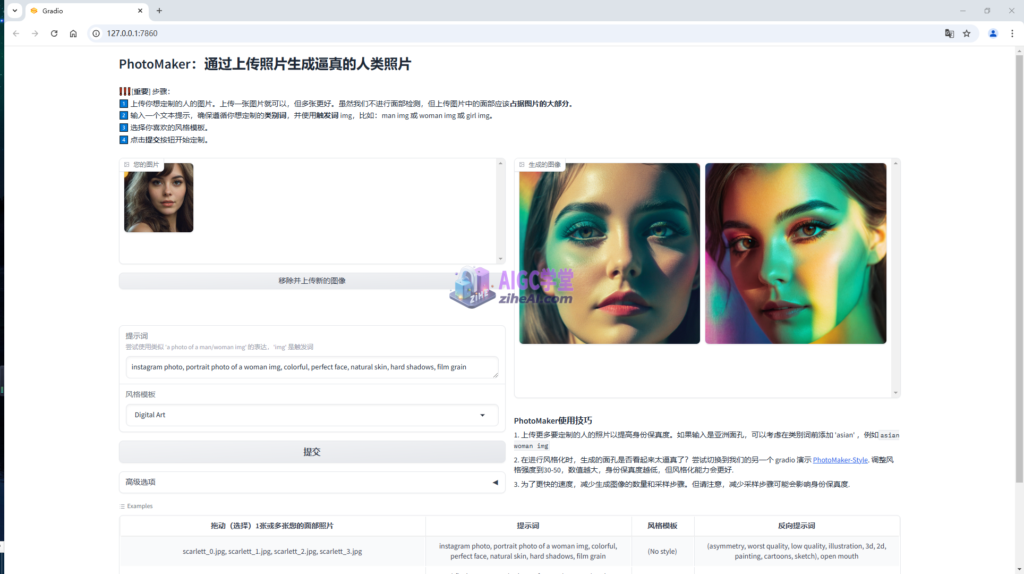
Task: Click the 'asian woman img' code text
Action: pos(707,441)
